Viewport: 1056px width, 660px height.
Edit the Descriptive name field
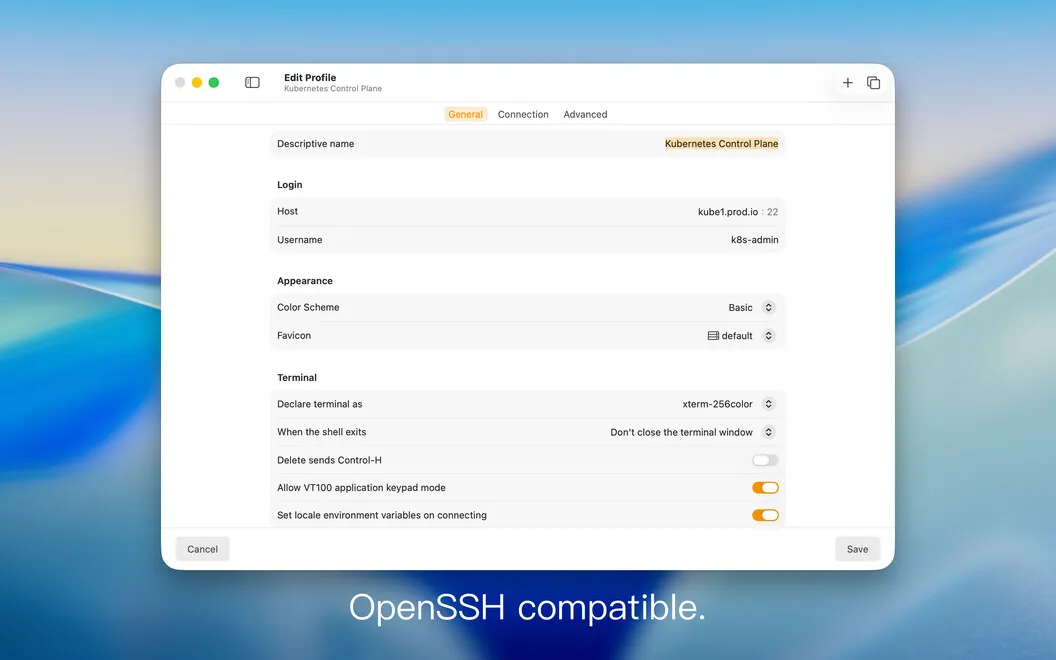[721, 143]
